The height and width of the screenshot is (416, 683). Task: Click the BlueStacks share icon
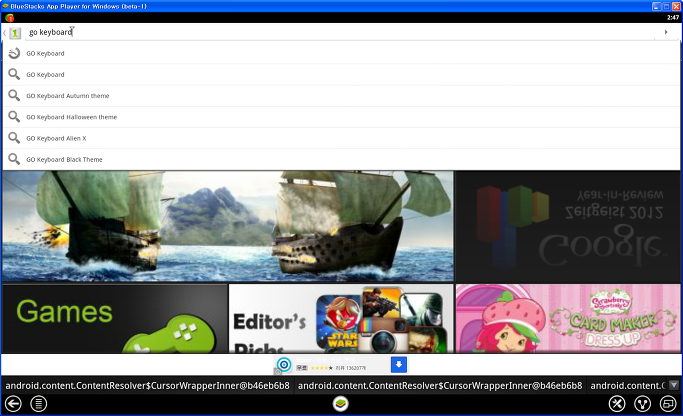tap(642, 404)
